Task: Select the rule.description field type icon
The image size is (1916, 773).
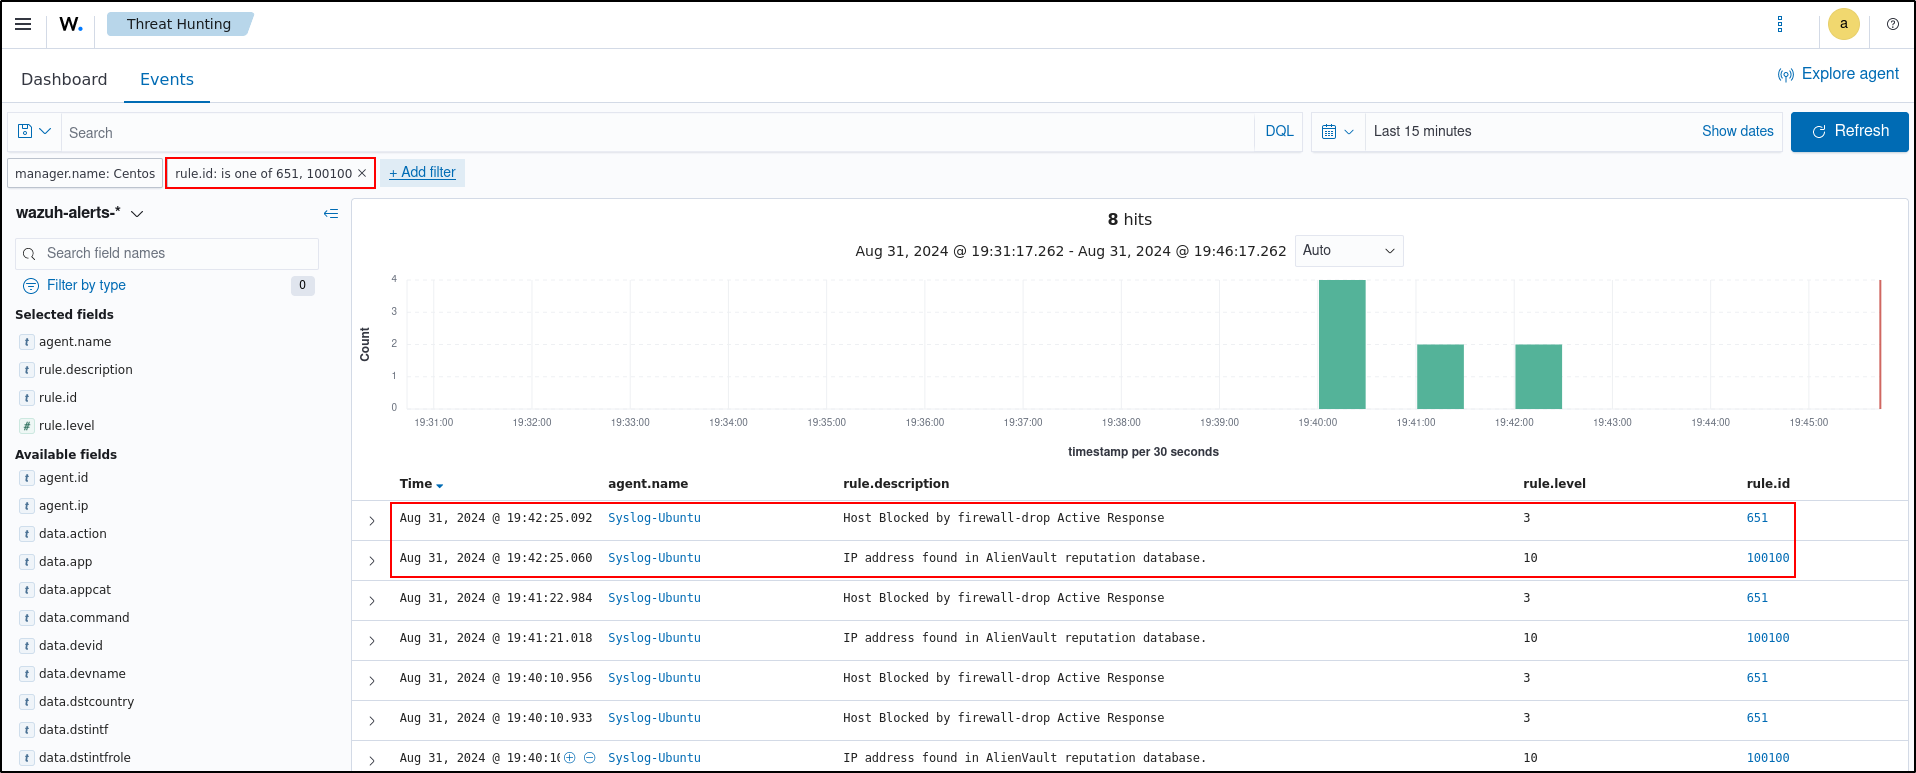Action: click(x=27, y=370)
